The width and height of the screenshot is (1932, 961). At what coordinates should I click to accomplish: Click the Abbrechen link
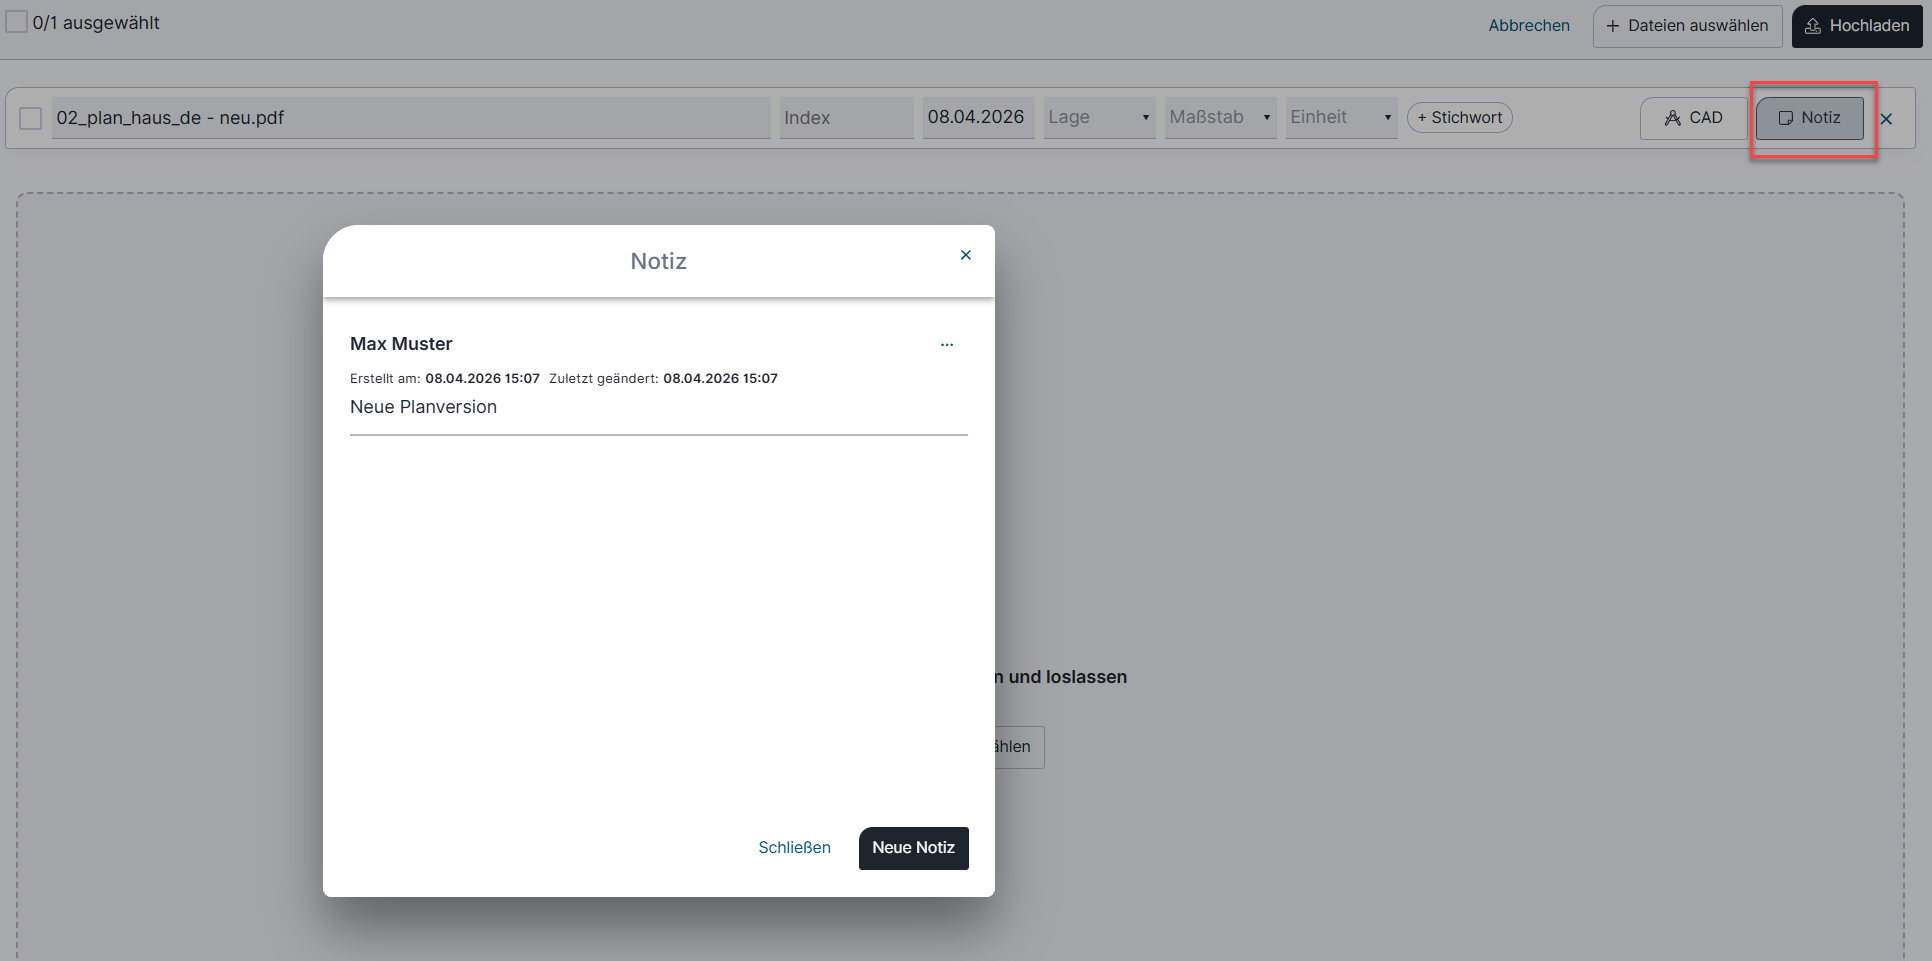click(x=1529, y=26)
